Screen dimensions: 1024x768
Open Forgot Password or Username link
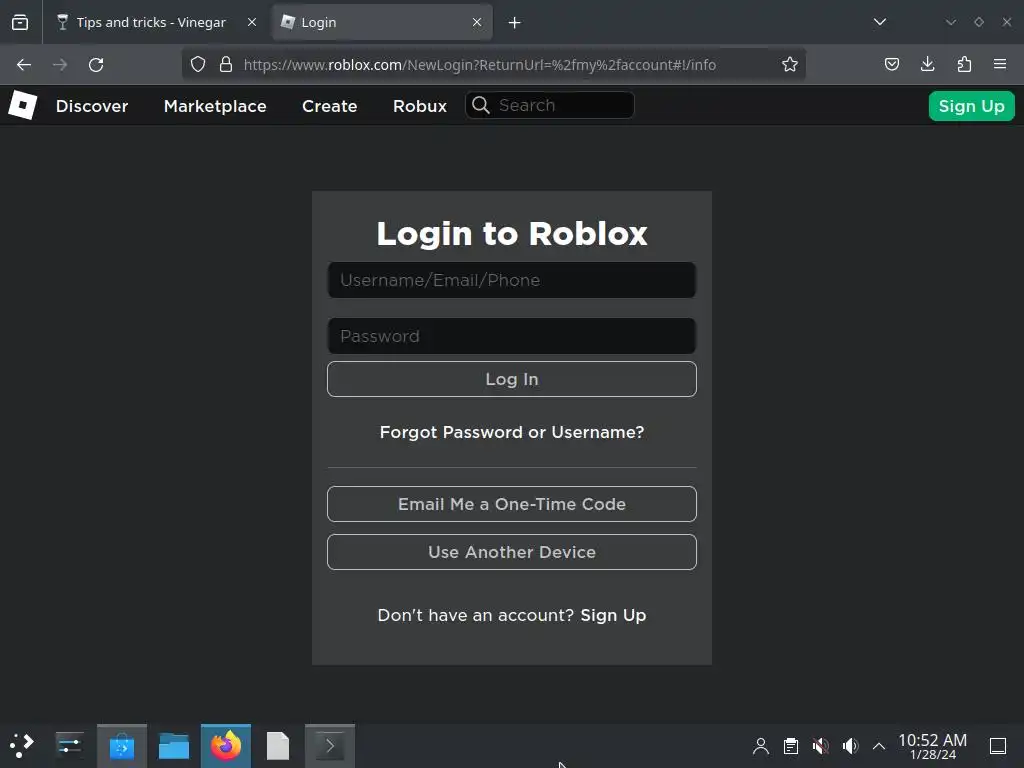click(x=512, y=432)
